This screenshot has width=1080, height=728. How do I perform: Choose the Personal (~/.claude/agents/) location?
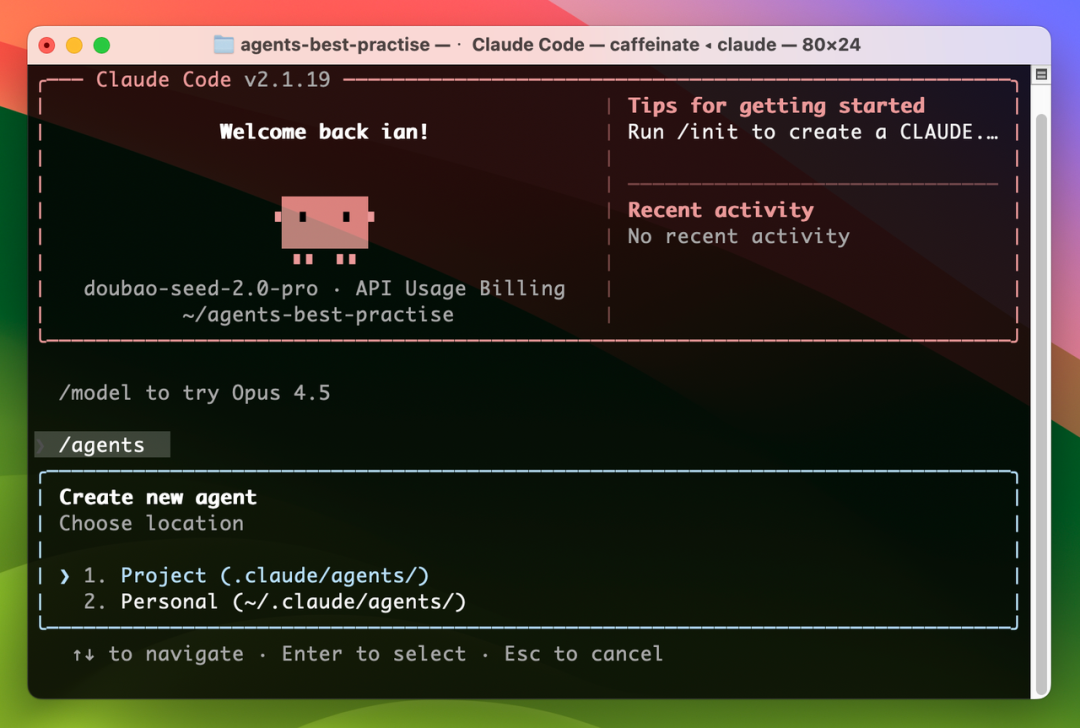[293, 602]
